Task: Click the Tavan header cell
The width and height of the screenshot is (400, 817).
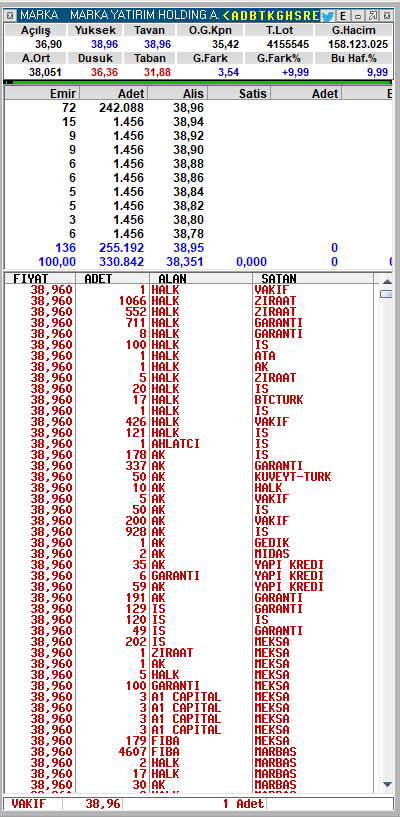Action: [149, 30]
